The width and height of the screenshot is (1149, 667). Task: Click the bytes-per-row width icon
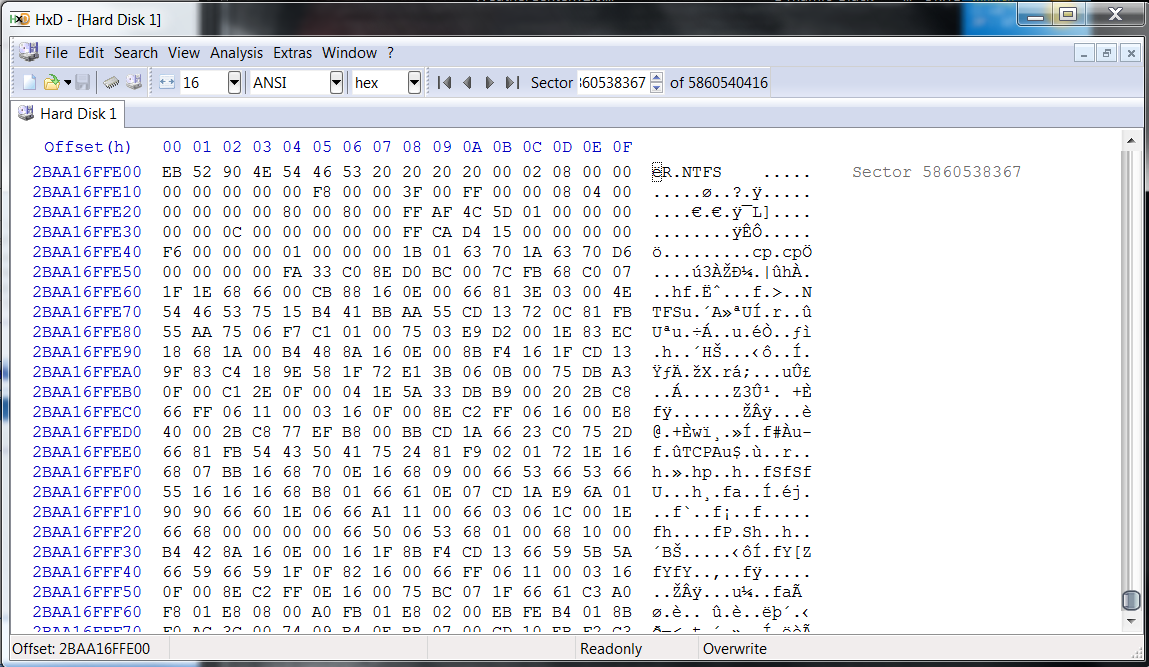click(167, 82)
